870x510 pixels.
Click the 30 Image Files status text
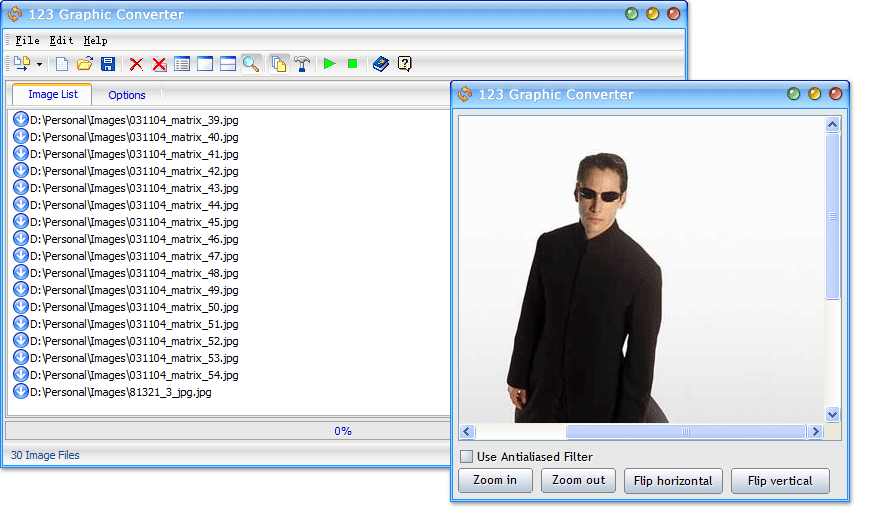pos(45,456)
